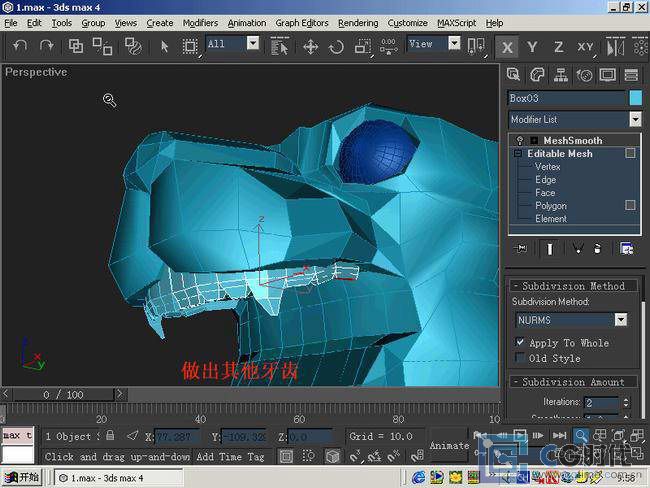Toggle the Apply To Whole checkbox

[519, 342]
